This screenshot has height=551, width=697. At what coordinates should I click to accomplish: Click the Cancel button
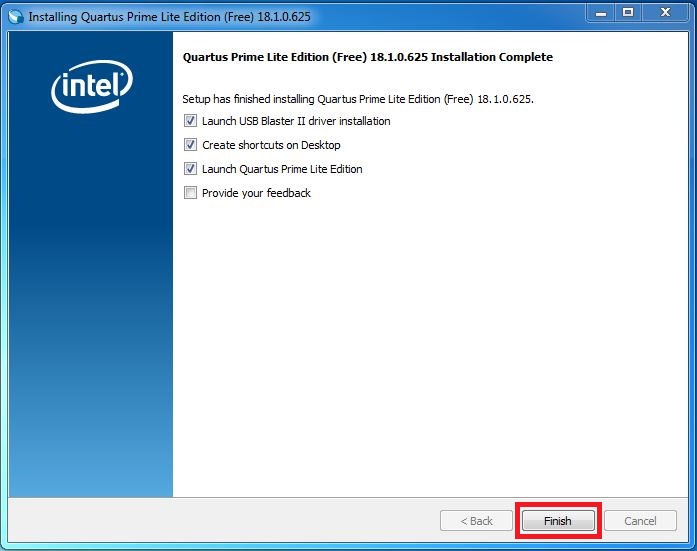pos(640,520)
